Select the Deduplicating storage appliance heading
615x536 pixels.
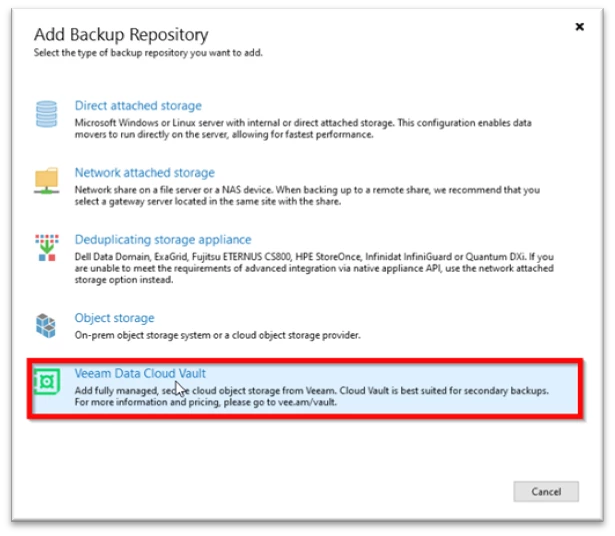163,240
